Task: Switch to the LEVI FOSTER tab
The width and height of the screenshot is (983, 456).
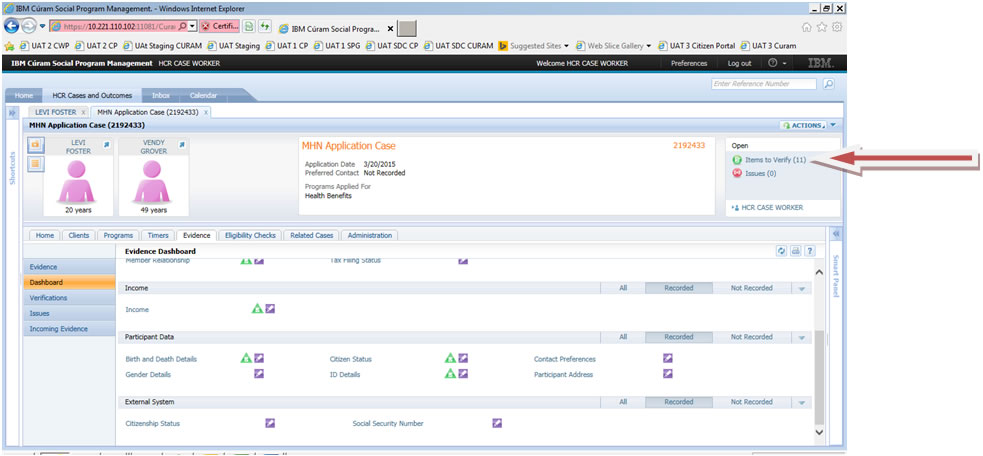Action: tap(56, 112)
